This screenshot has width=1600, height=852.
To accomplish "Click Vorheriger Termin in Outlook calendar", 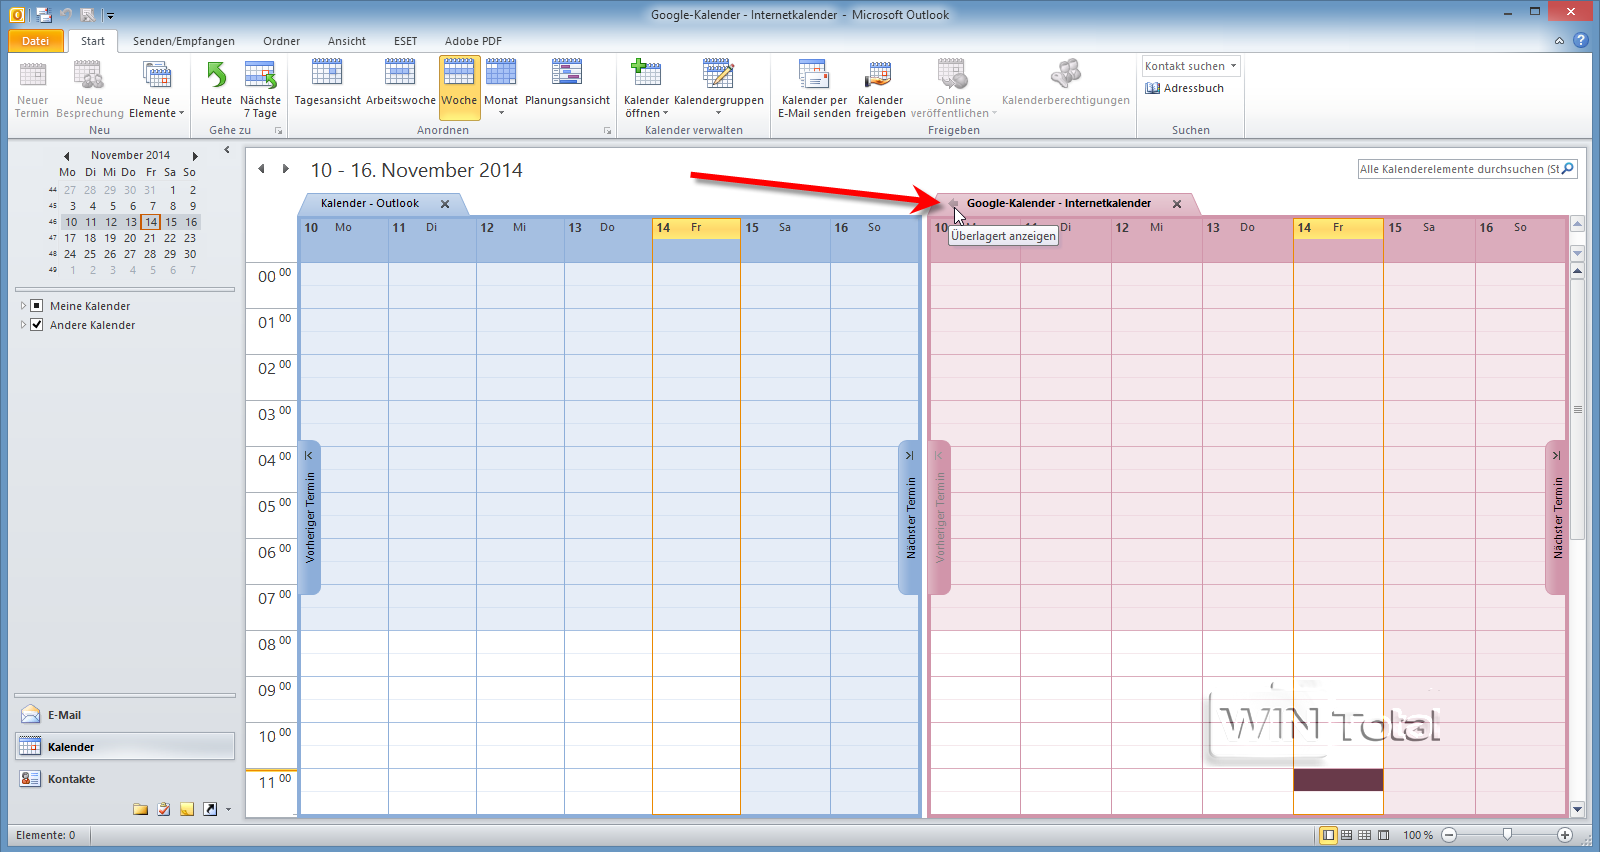I will tap(310, 517).
